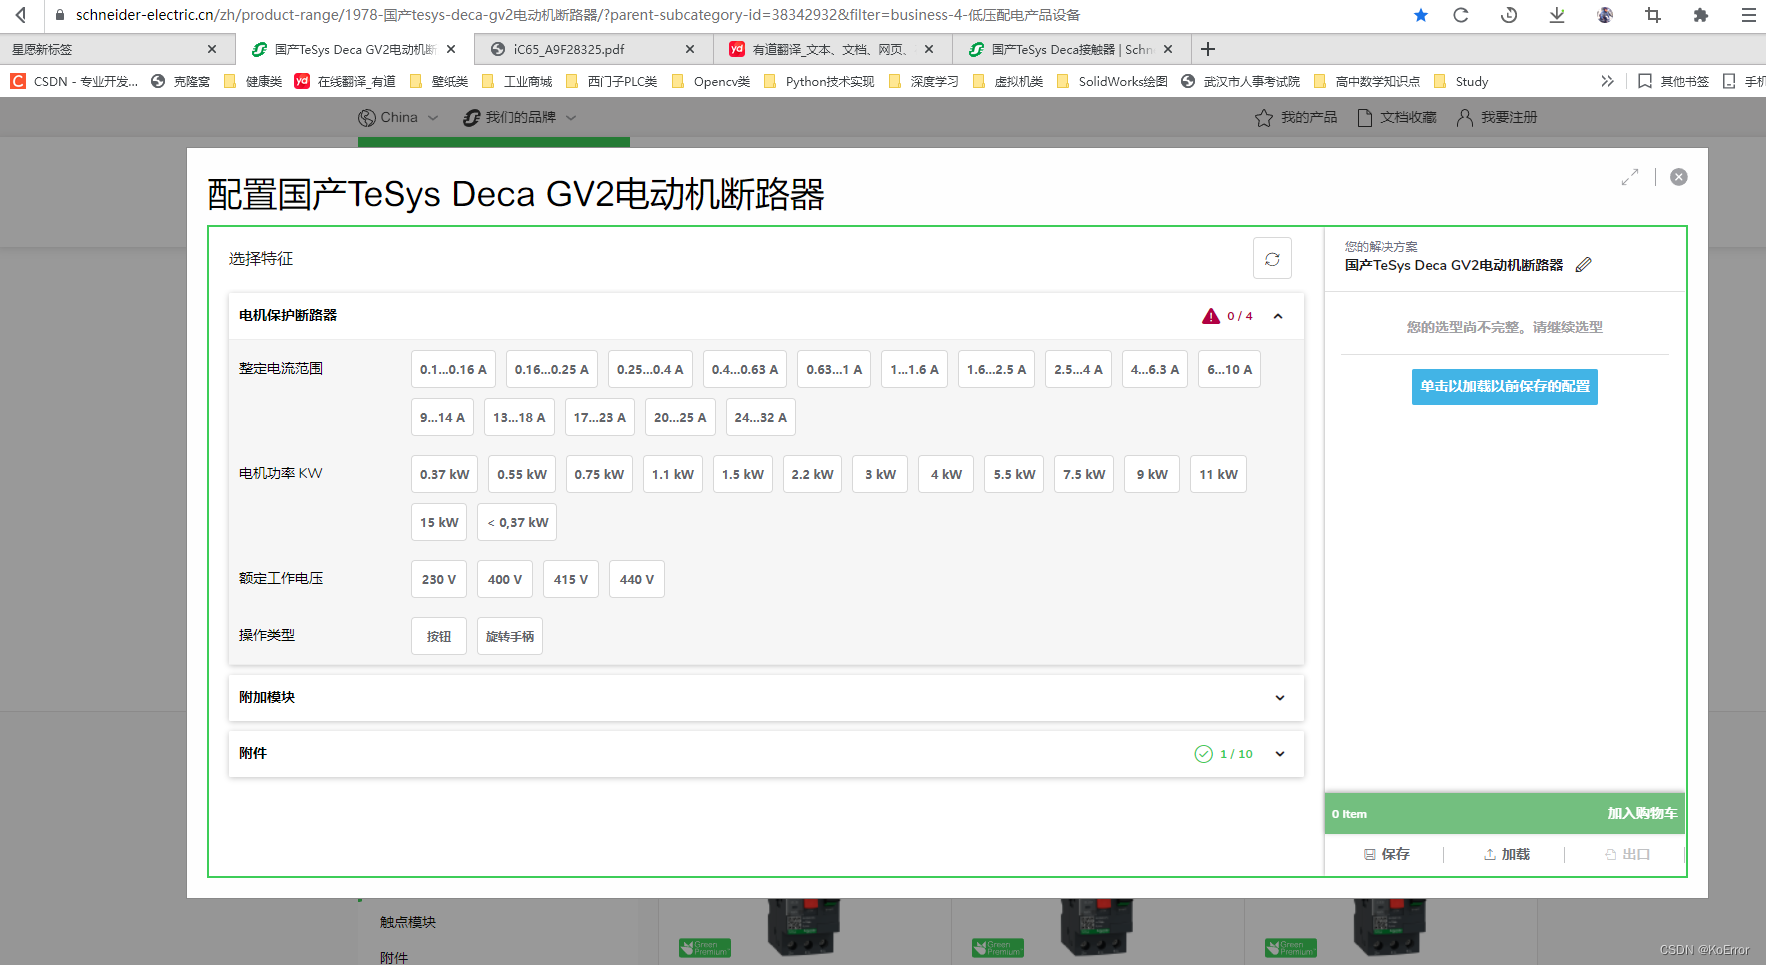Click the 武汉市人事考试院 bookmark
Image resolution: width=1766 pixels, height=965 pixels.
[1240, 81]
